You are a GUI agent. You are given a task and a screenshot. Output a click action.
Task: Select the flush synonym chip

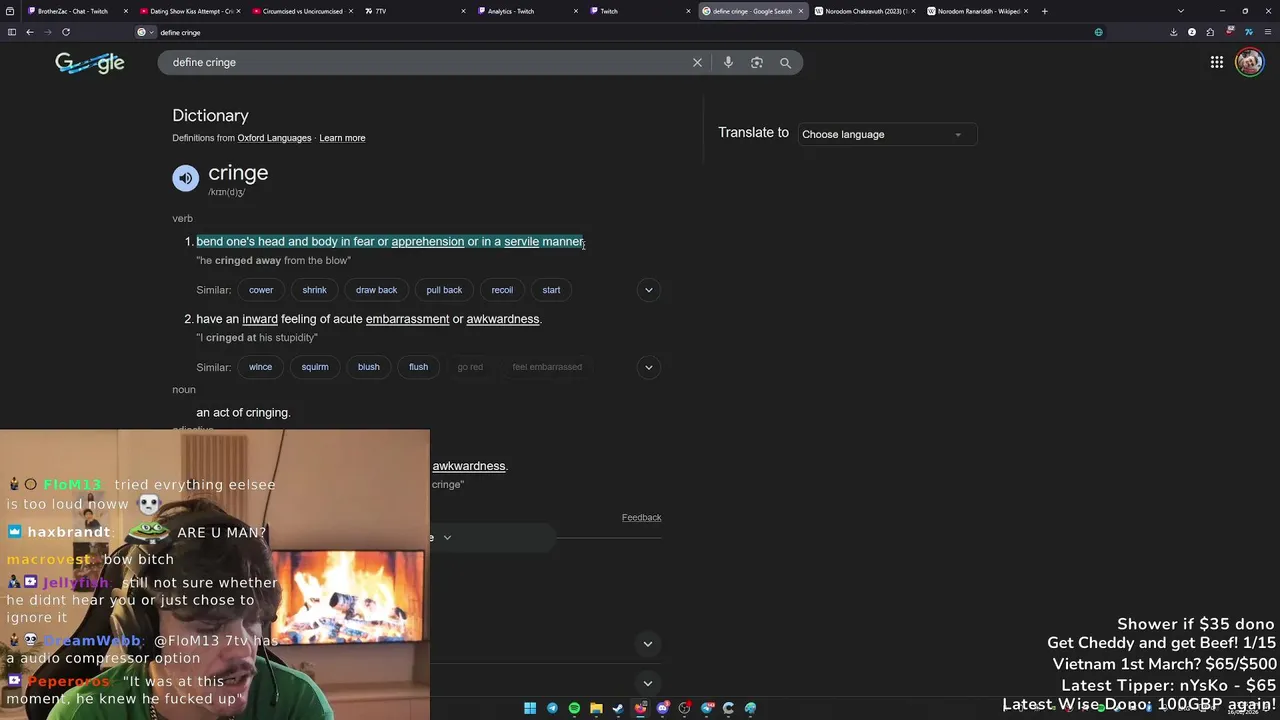pos(418,367)
